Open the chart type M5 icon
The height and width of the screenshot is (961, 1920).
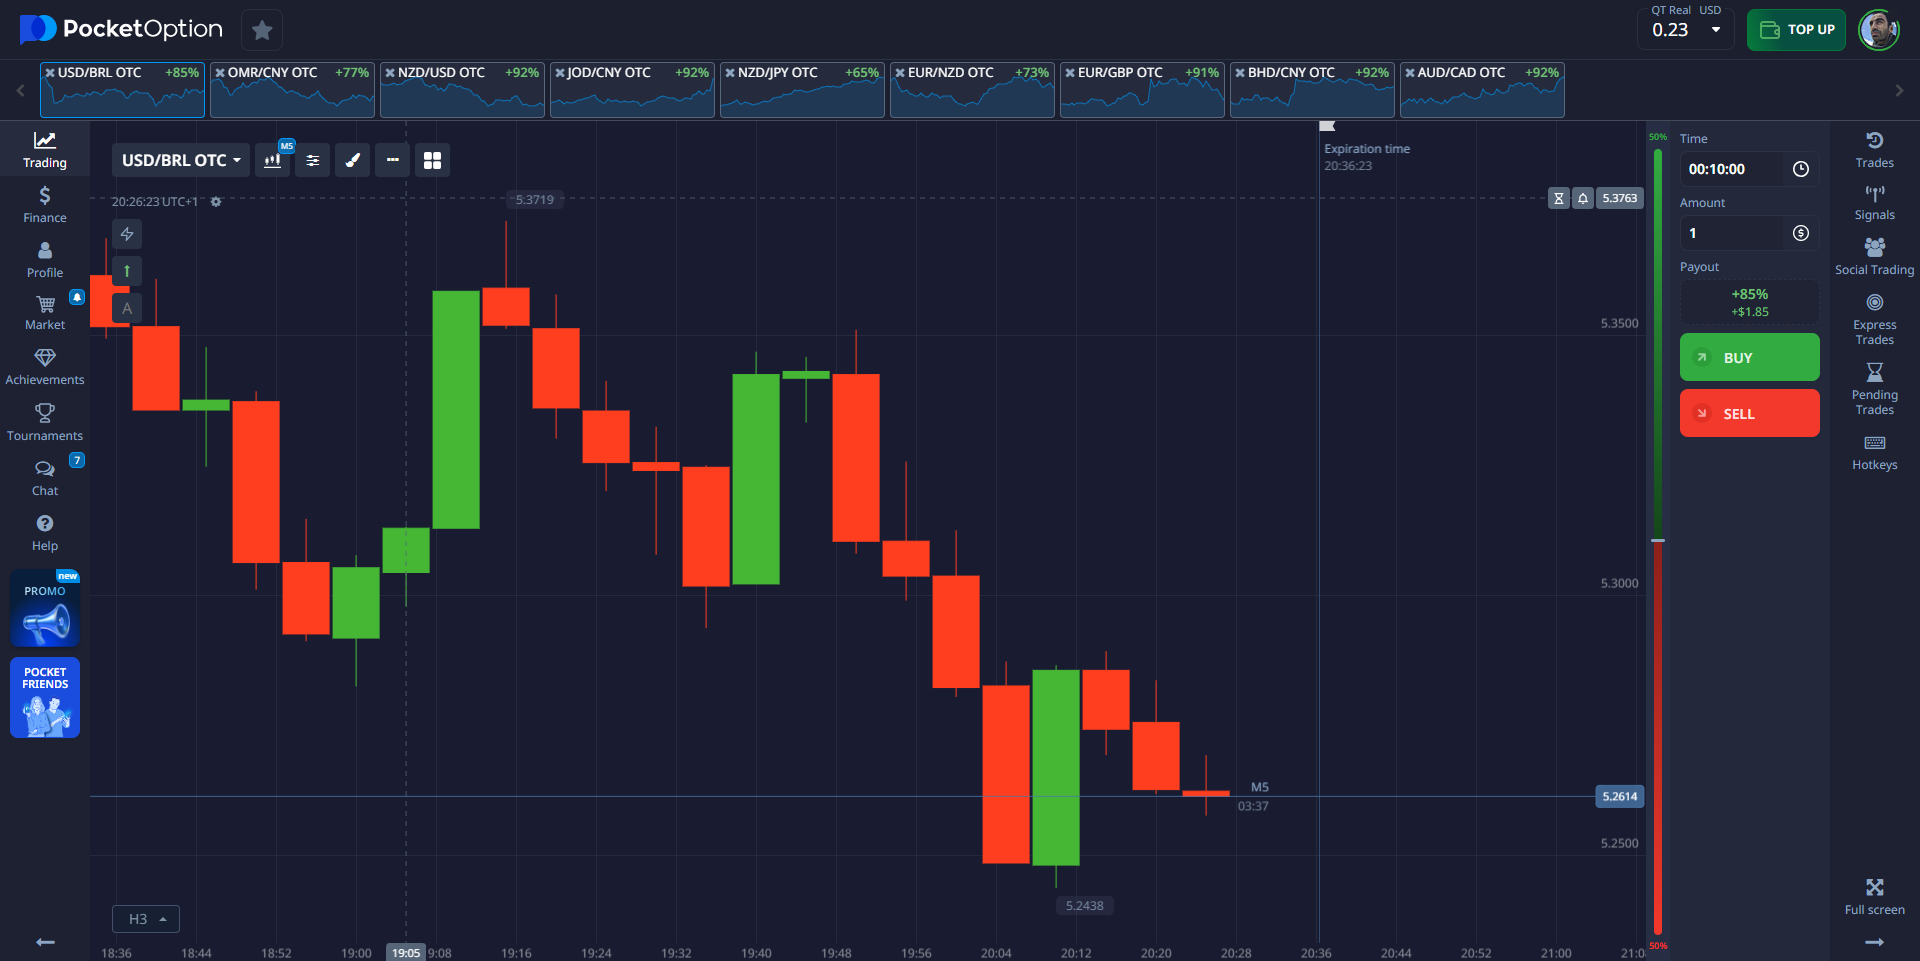pyautogui.click(x=272, y=160)
